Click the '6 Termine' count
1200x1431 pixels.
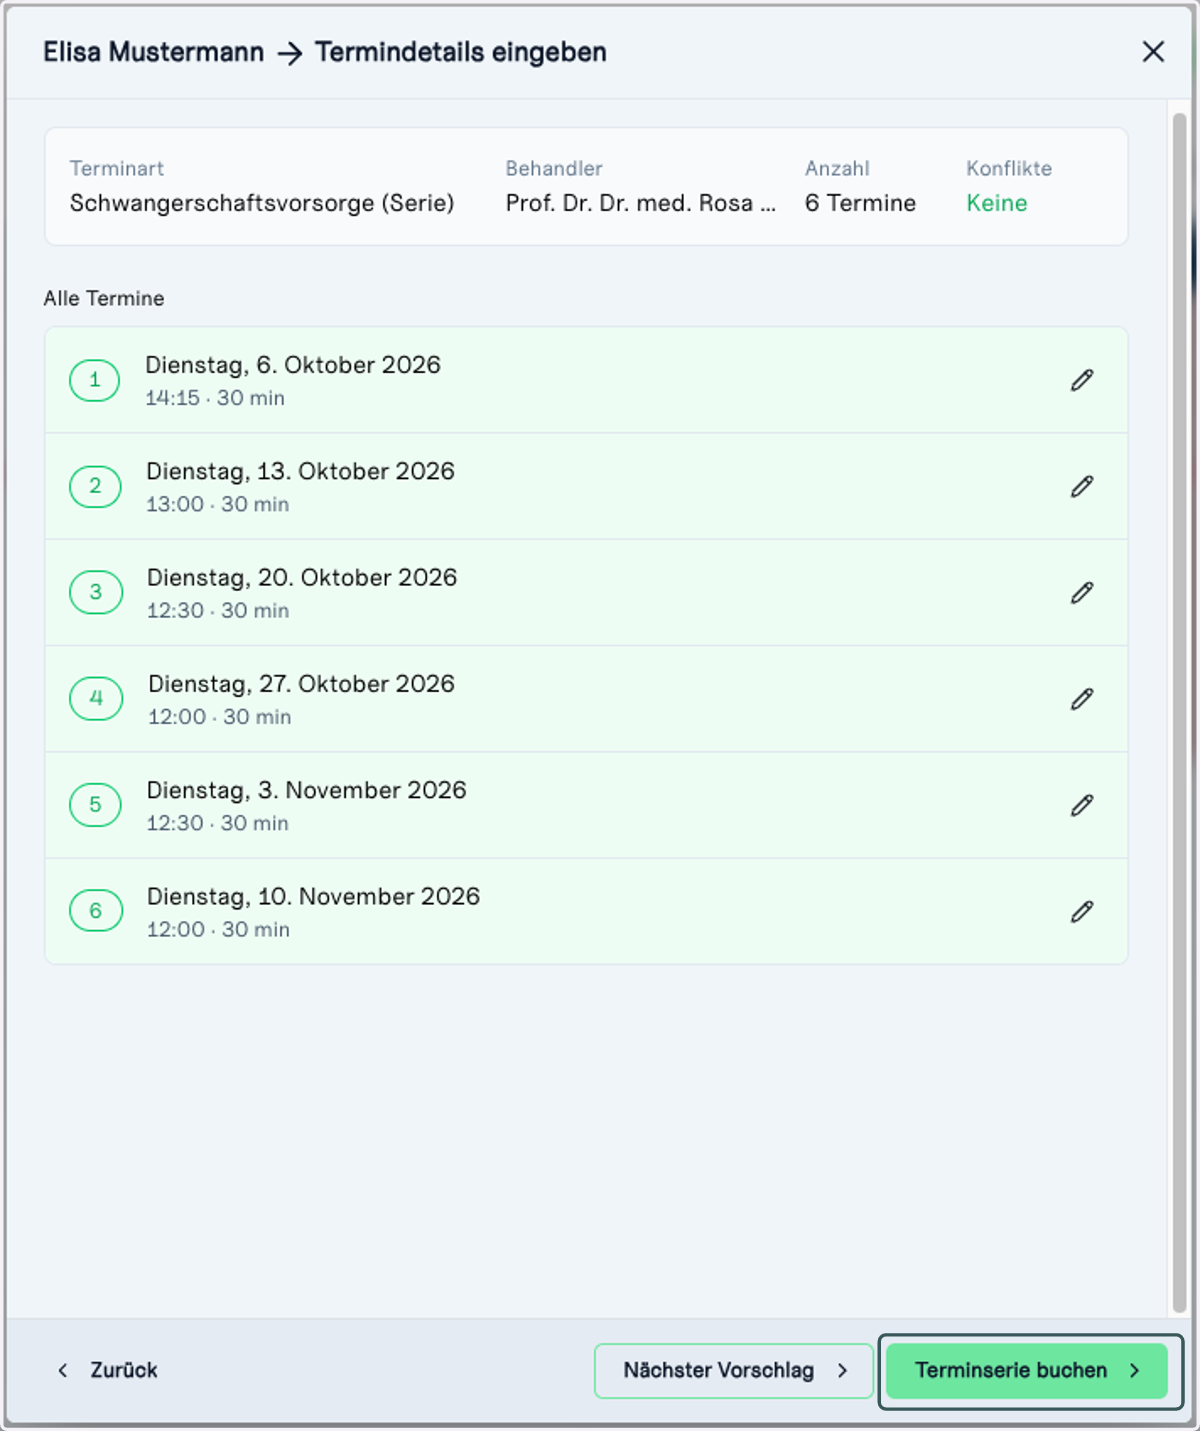860,203
